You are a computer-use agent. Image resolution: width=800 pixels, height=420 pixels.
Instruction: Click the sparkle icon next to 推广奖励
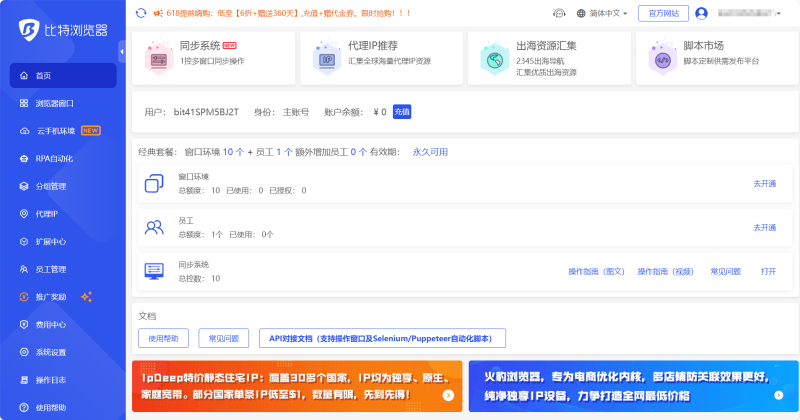pos(87,297)
